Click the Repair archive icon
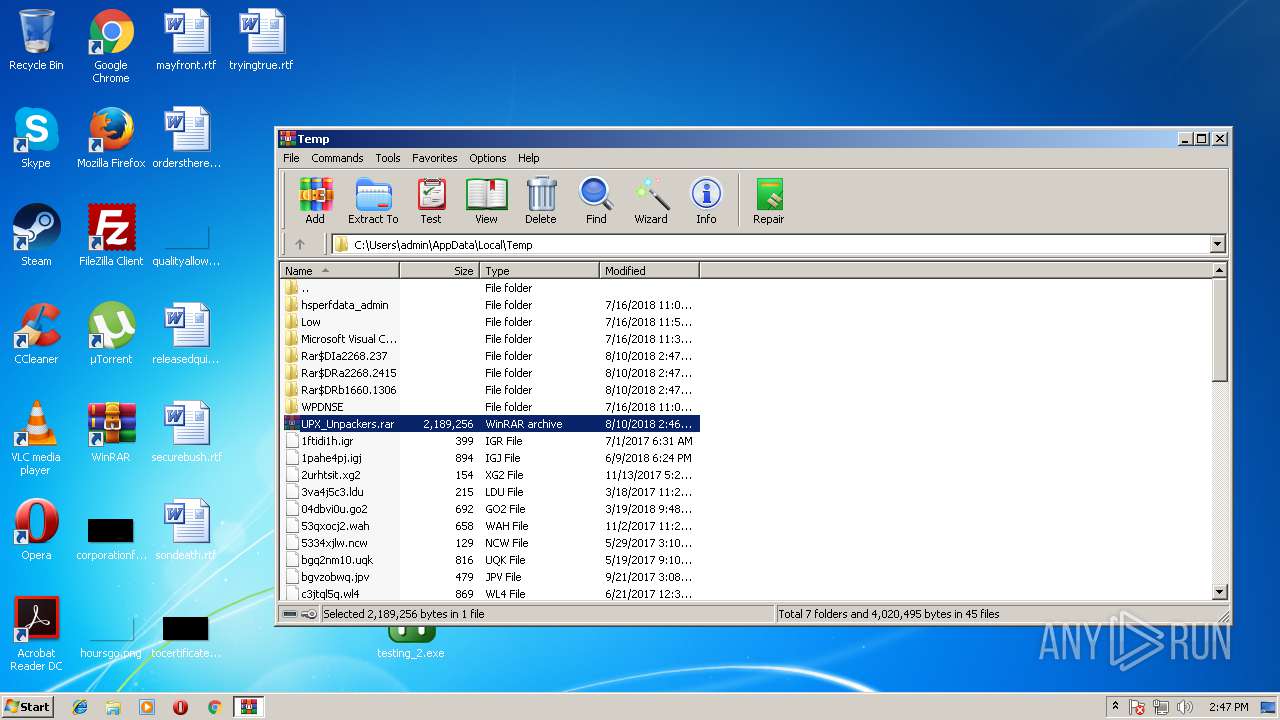 click(769, 201)
